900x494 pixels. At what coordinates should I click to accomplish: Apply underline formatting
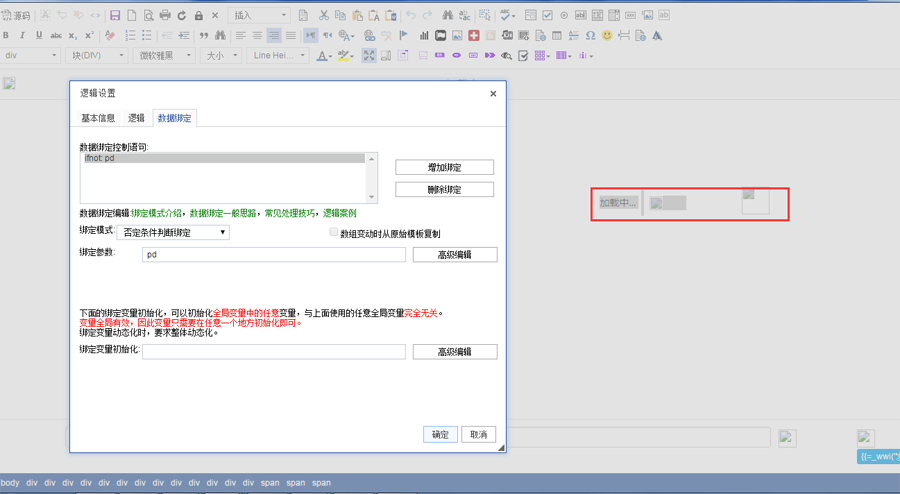point(39,35)
